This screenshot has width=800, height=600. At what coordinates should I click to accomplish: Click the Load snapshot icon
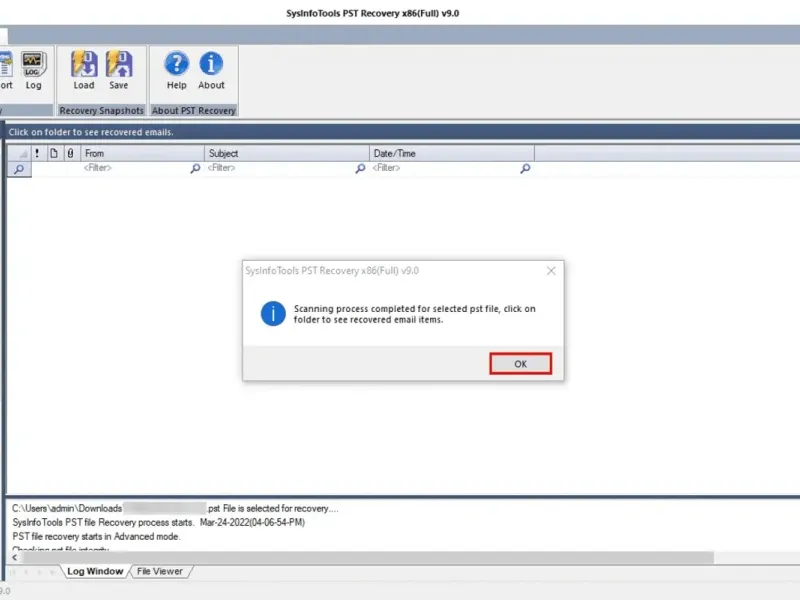pyautogui.click(x=84, y=71)
